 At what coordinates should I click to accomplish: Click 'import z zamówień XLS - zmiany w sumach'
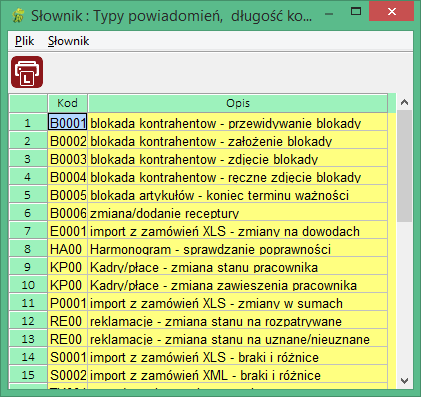[238, 303]
